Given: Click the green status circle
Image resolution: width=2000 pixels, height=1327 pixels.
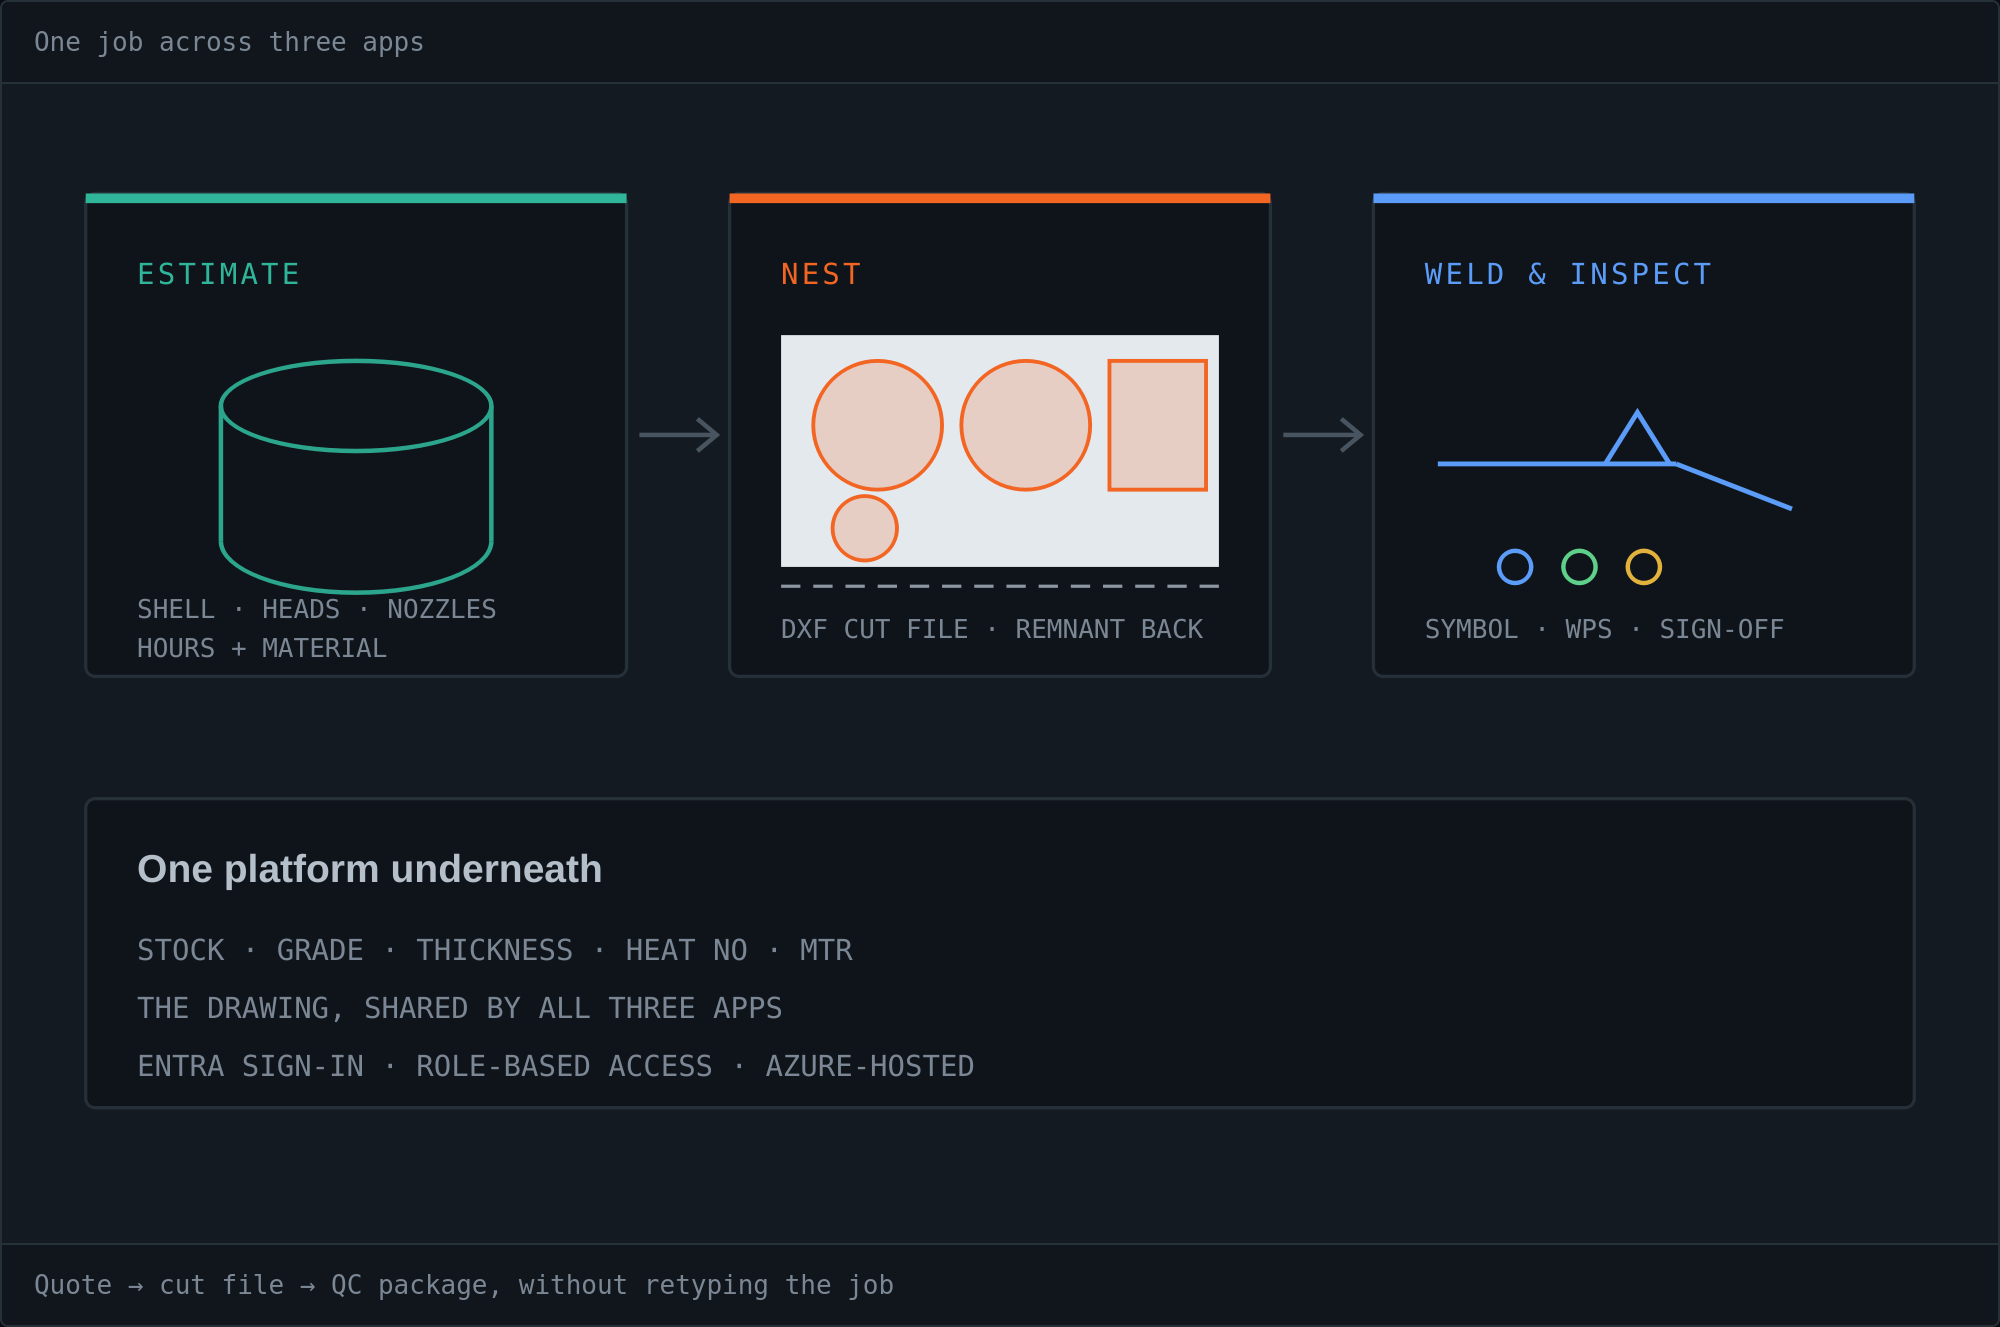Looking at the screenshot, I should click(x=1579, y=567).
